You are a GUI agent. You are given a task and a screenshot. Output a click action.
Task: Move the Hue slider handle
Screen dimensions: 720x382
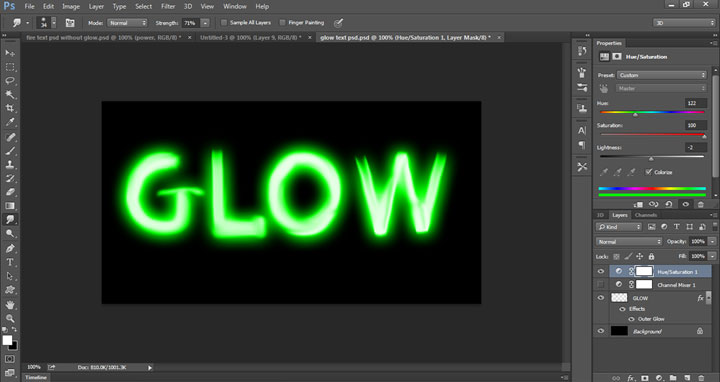click(636, 114)
